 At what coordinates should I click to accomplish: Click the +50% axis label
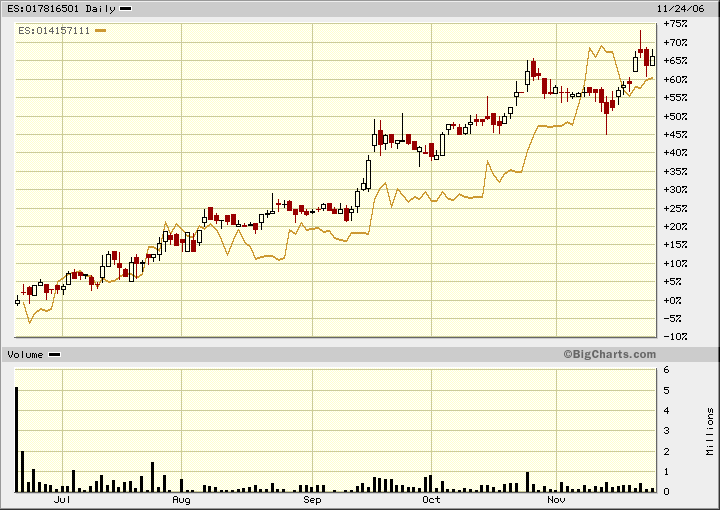click(x=675, y=116)
